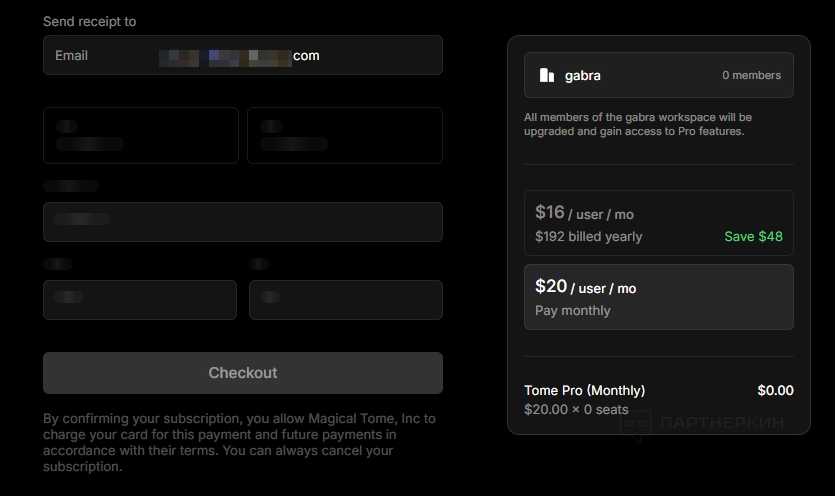Click the Tome Pro (Monthly) line item
This screenshot has height=496, width=835.
(584, 390)
